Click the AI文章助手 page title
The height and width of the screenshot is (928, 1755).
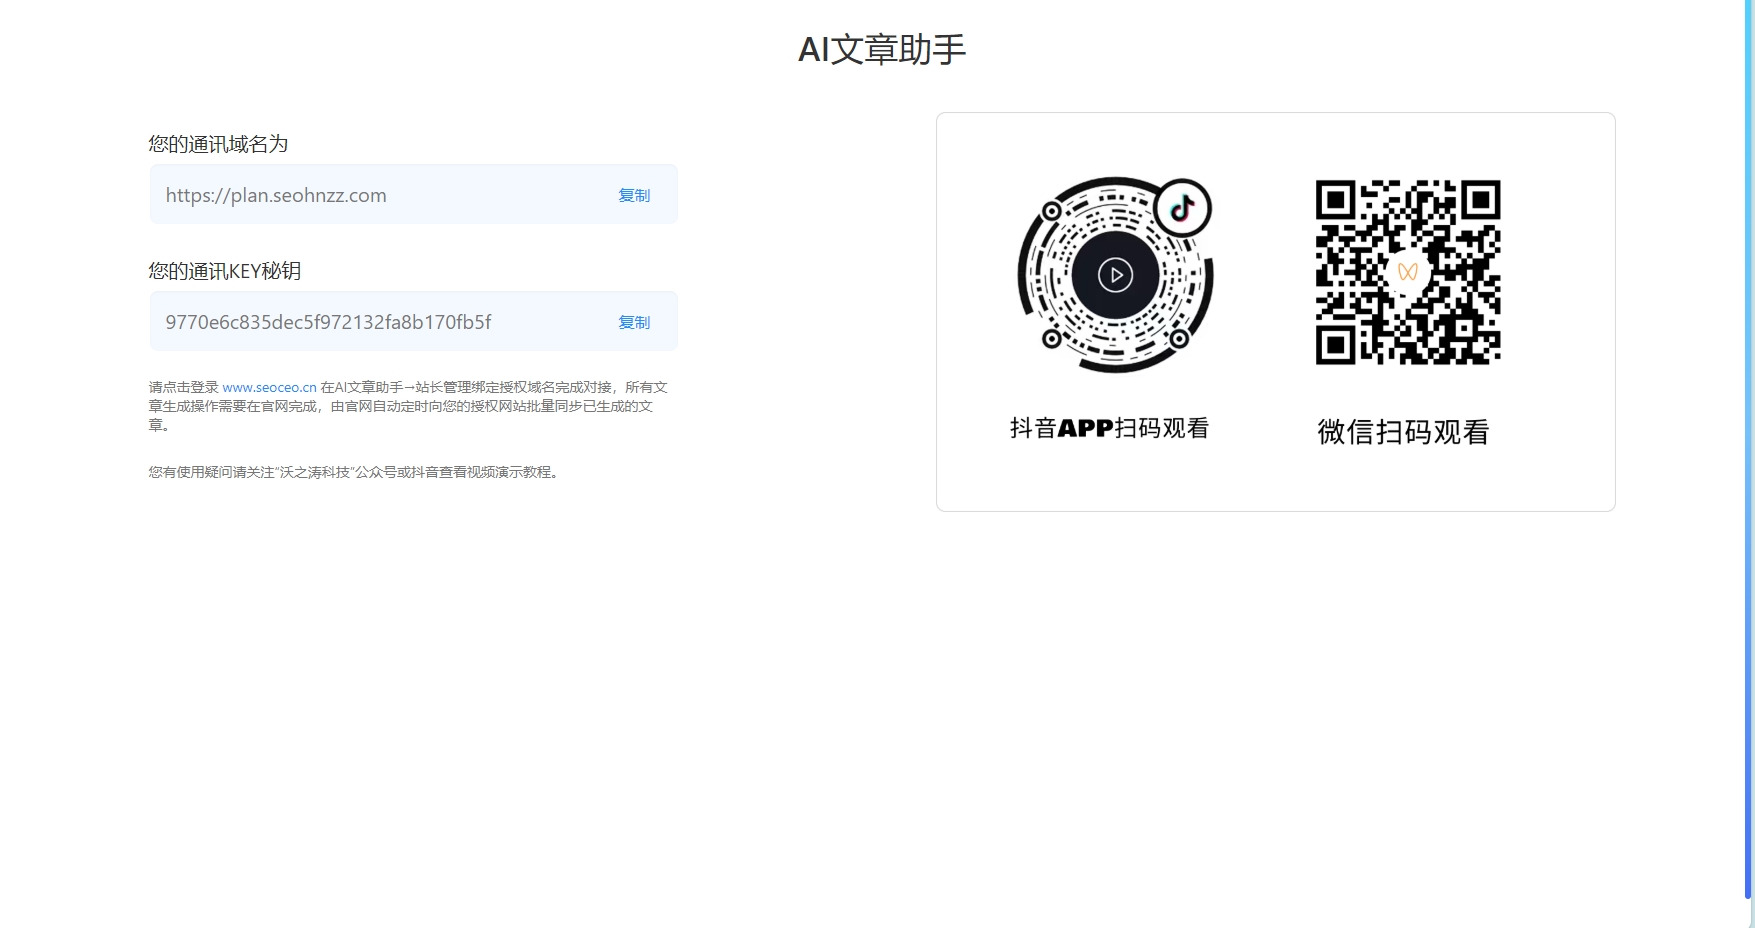[x=881, y=48]
